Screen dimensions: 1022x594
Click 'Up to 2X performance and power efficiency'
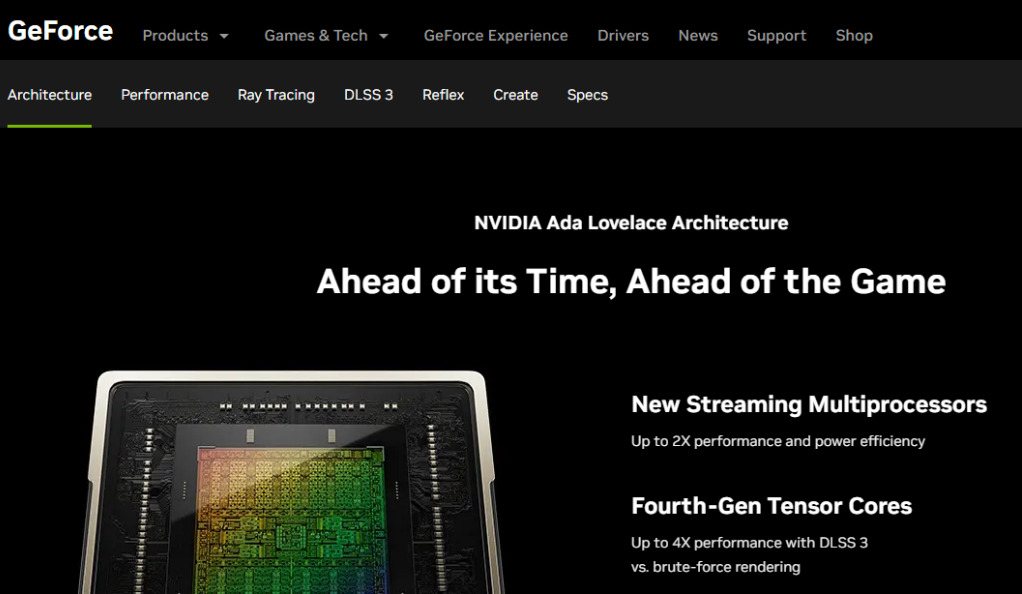(778, 441)
